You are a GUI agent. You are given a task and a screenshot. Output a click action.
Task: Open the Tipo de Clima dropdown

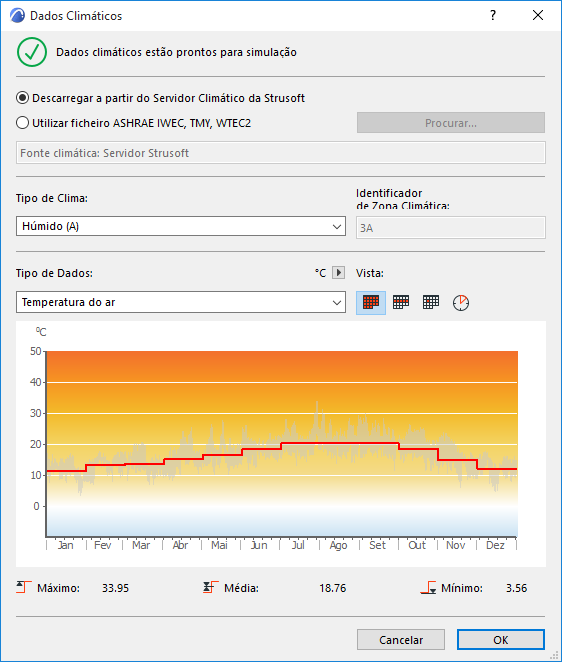(x=181, y=226)
